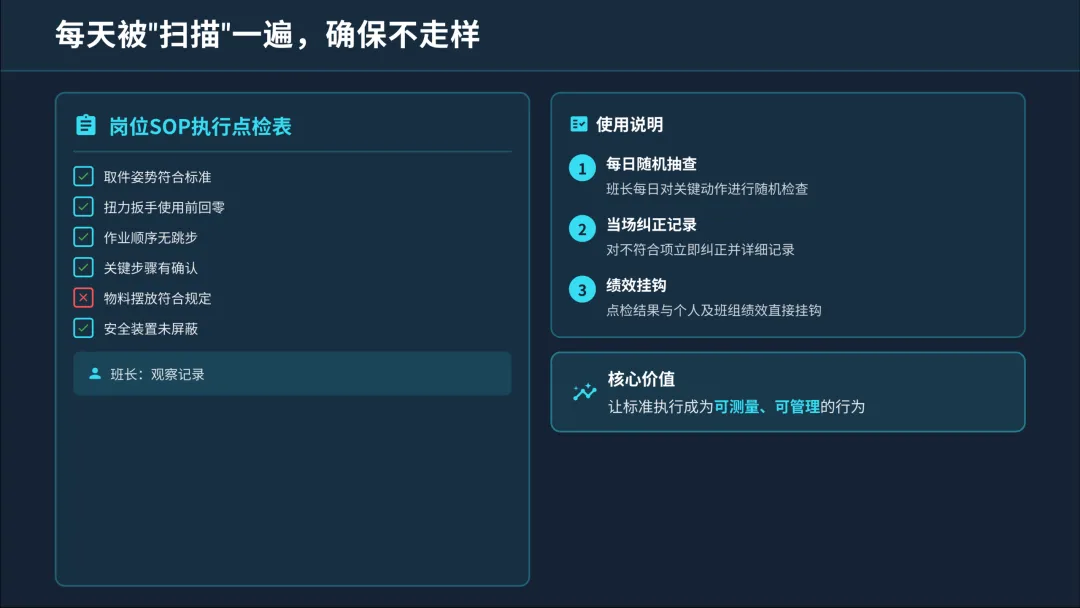Click the highlighted 可测量 text
Viewport: 1080px width, 608px height.
click(736, 406)
